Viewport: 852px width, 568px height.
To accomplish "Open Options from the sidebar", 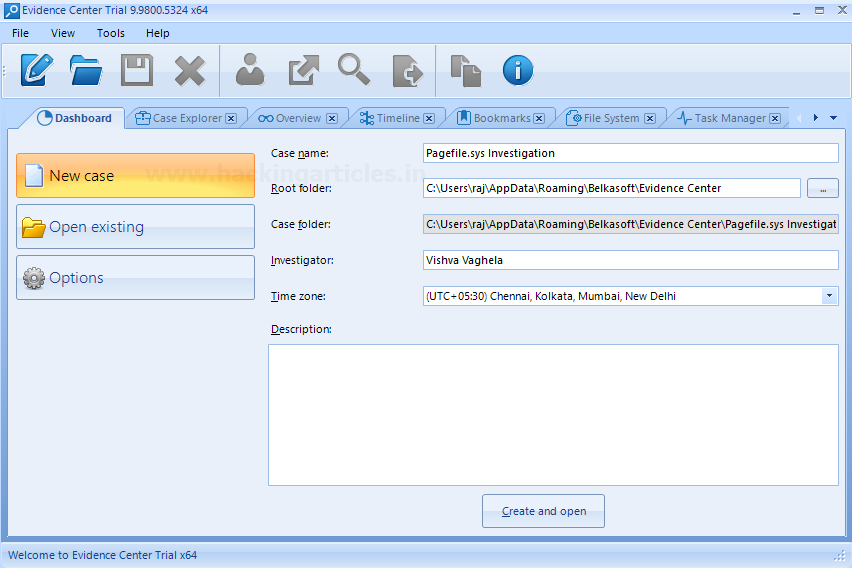I will (x=135, y=278).
